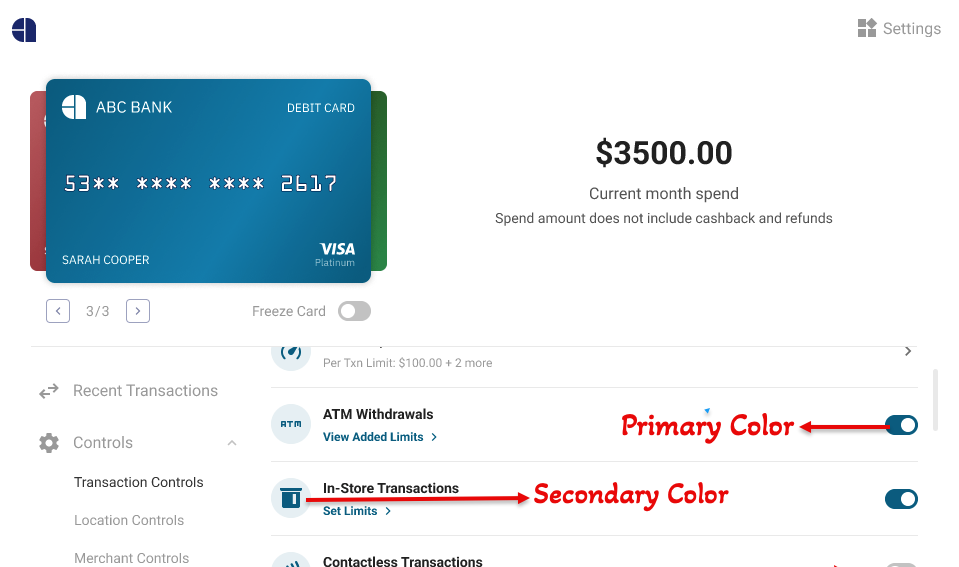Click the blue ABC Bank debit card

tap(208, 181)
